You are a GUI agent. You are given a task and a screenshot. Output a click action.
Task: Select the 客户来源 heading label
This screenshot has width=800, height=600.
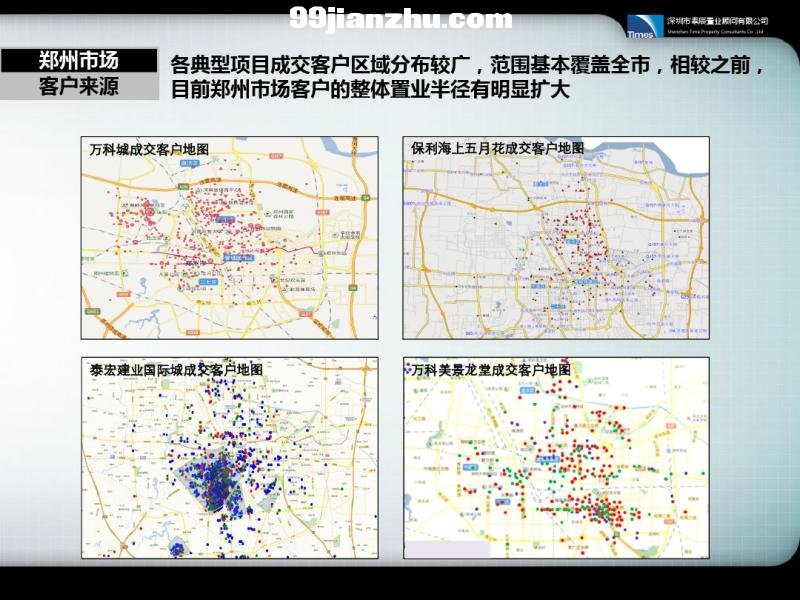coord(79,86)
